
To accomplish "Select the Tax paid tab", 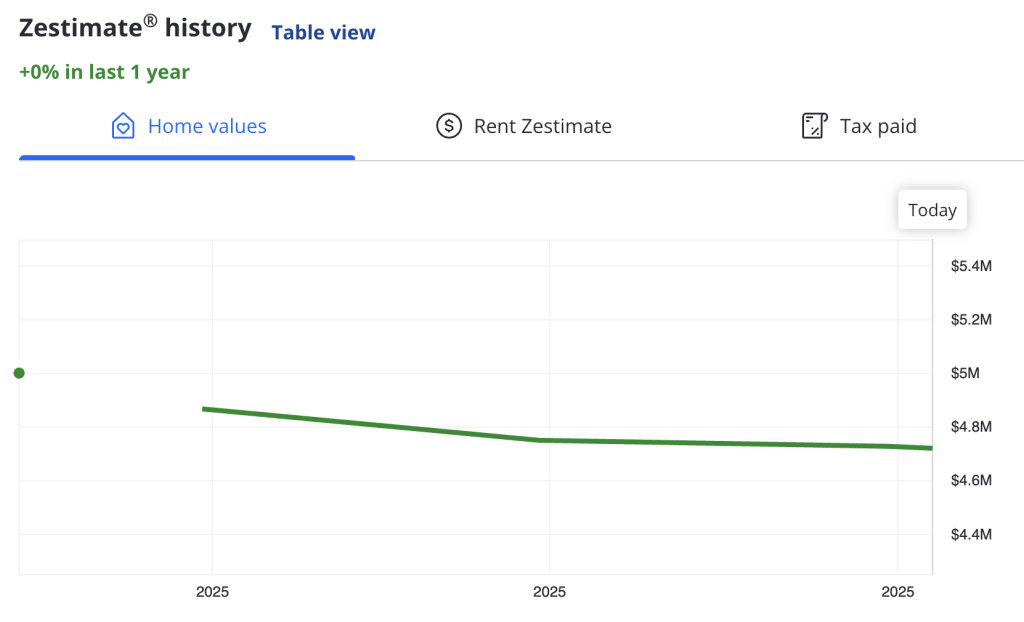I will click(878, 126).
